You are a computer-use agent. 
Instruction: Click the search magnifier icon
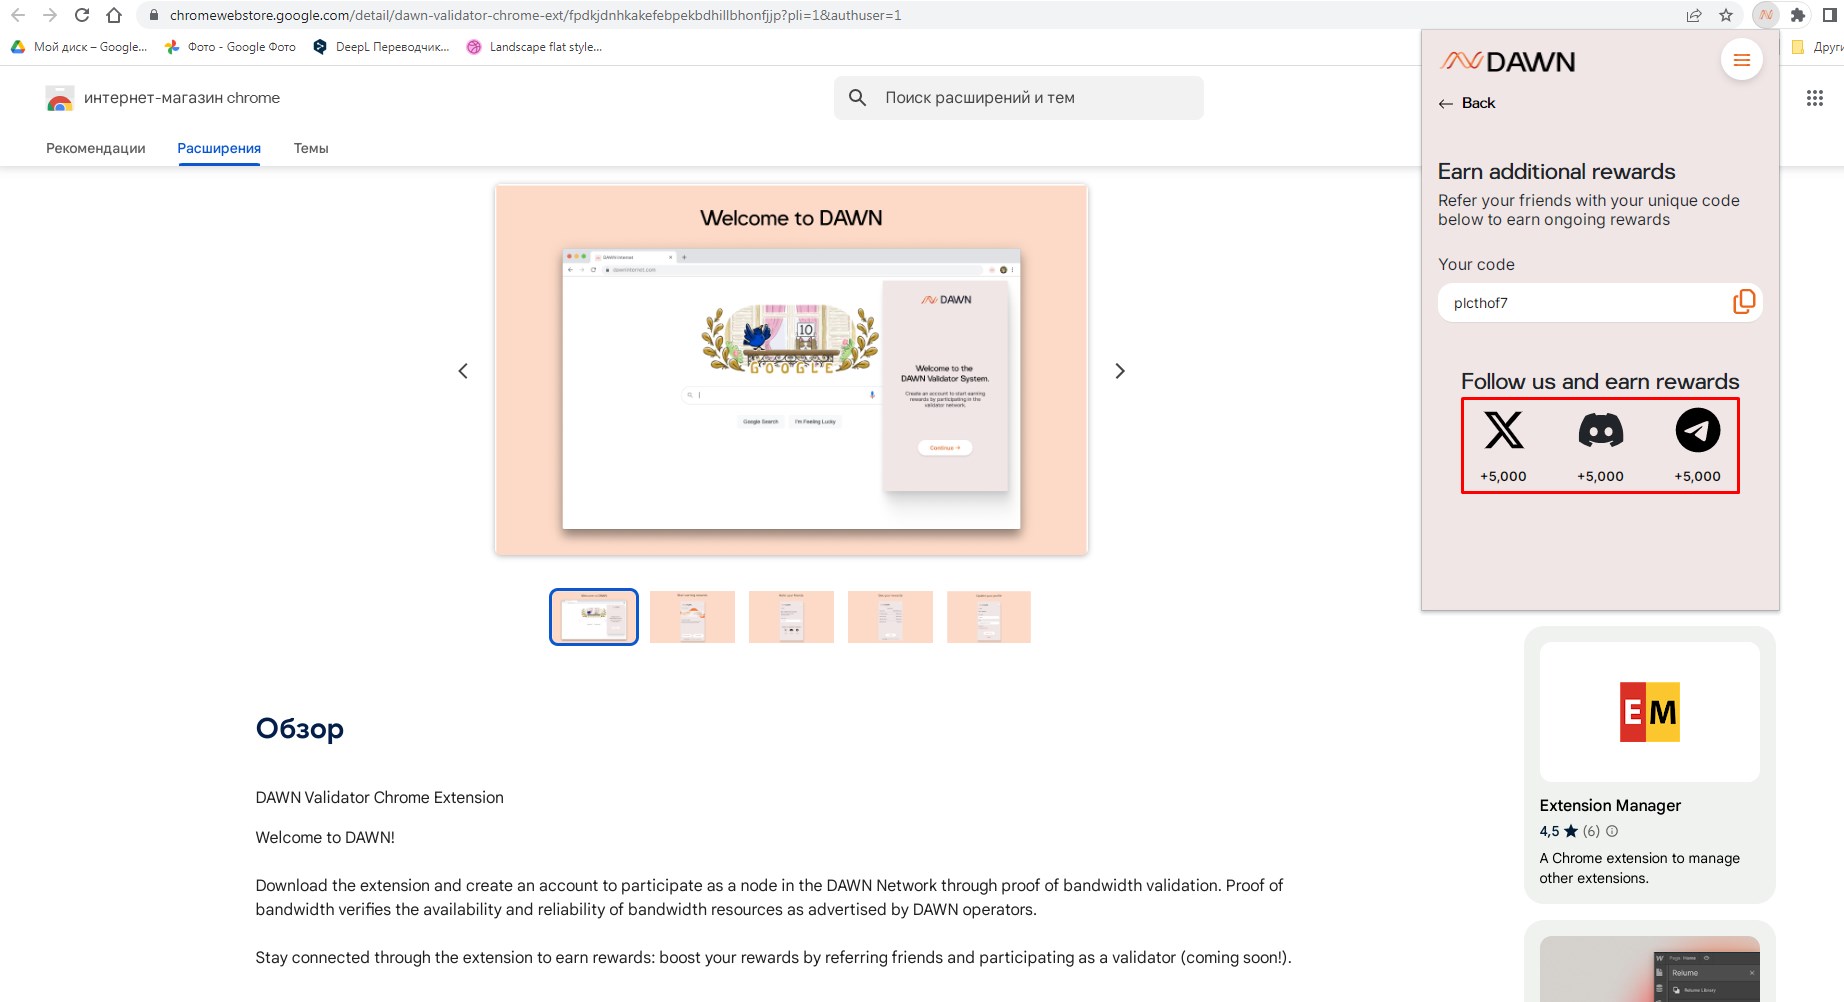point(857,98)
